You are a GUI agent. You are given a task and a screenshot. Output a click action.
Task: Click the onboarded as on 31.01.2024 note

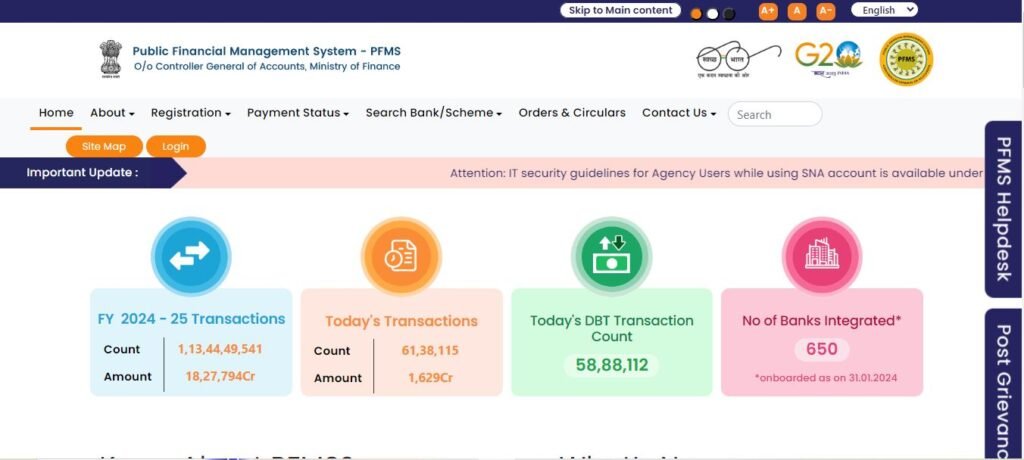825,378
